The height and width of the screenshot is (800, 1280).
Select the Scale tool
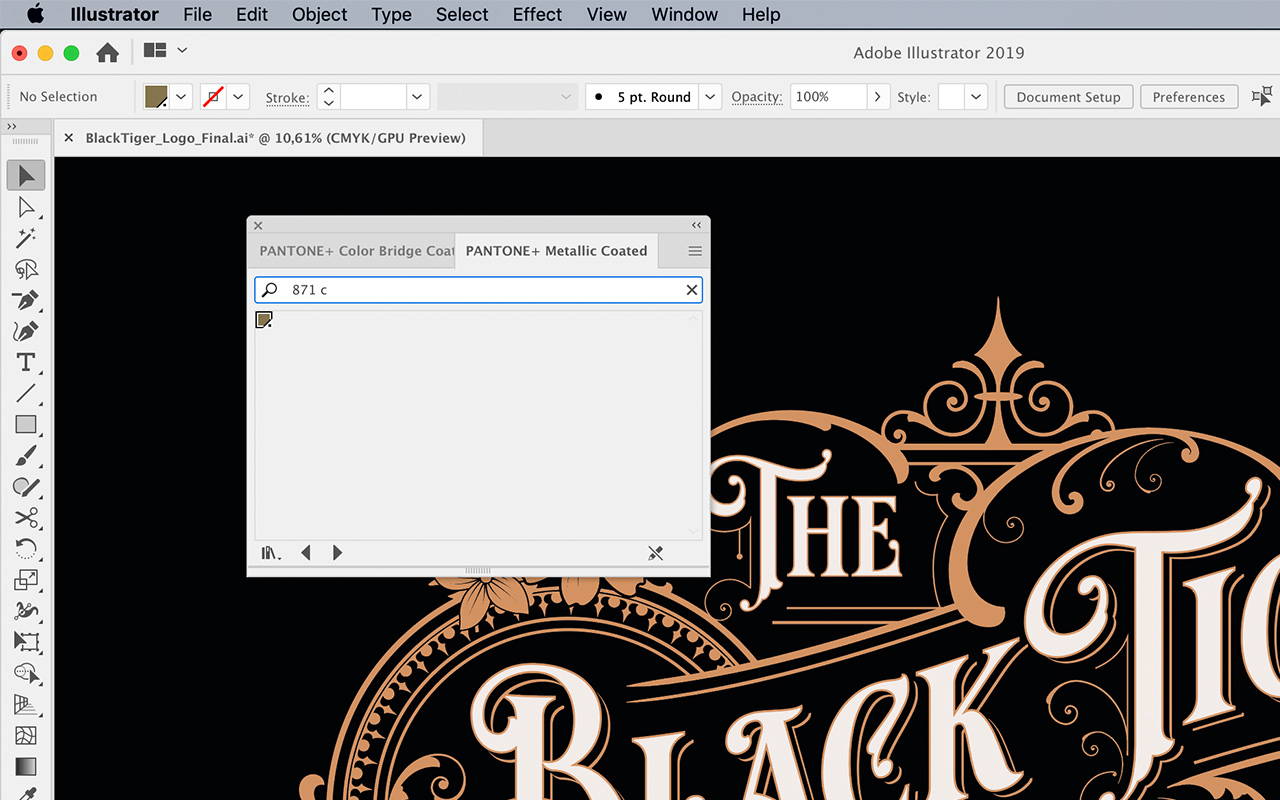point(26,580)
